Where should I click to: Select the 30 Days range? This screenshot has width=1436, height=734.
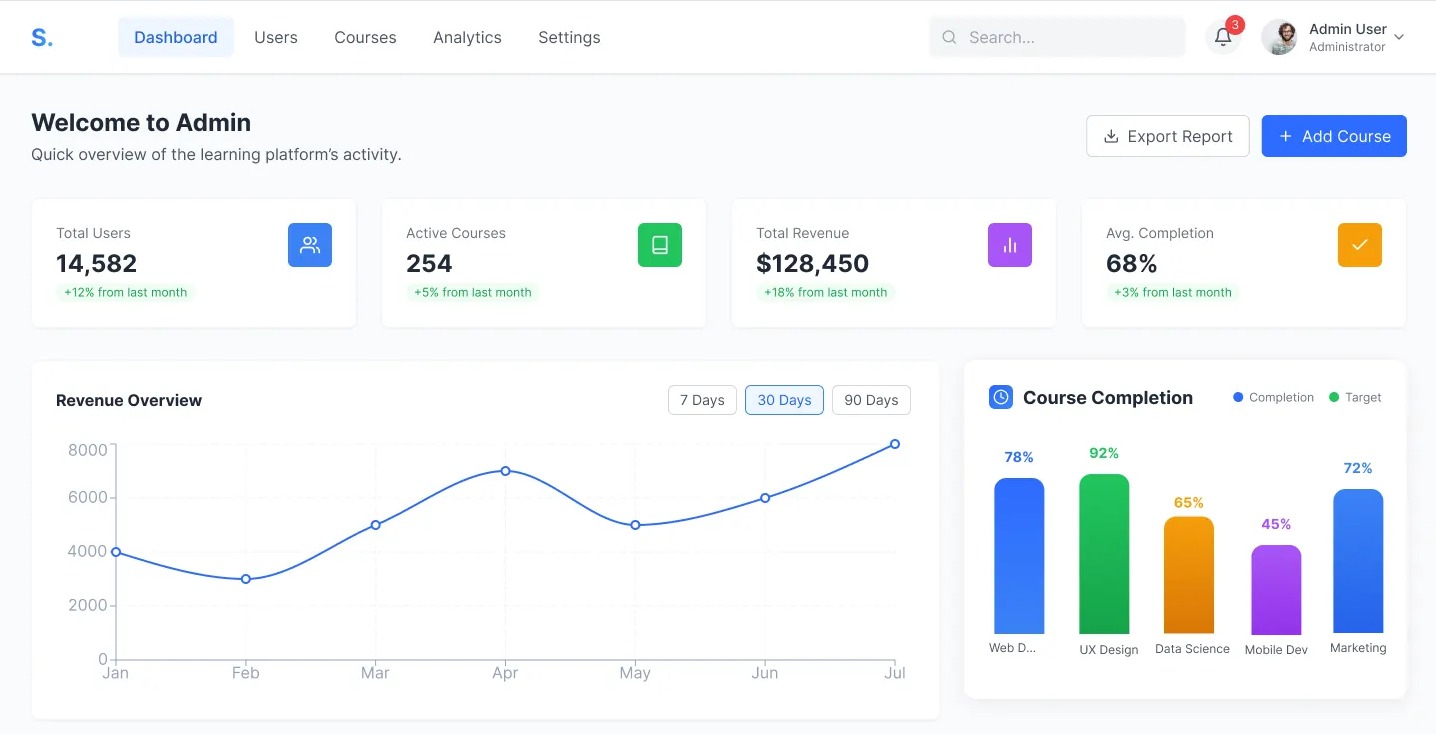[x=784, y=400]
